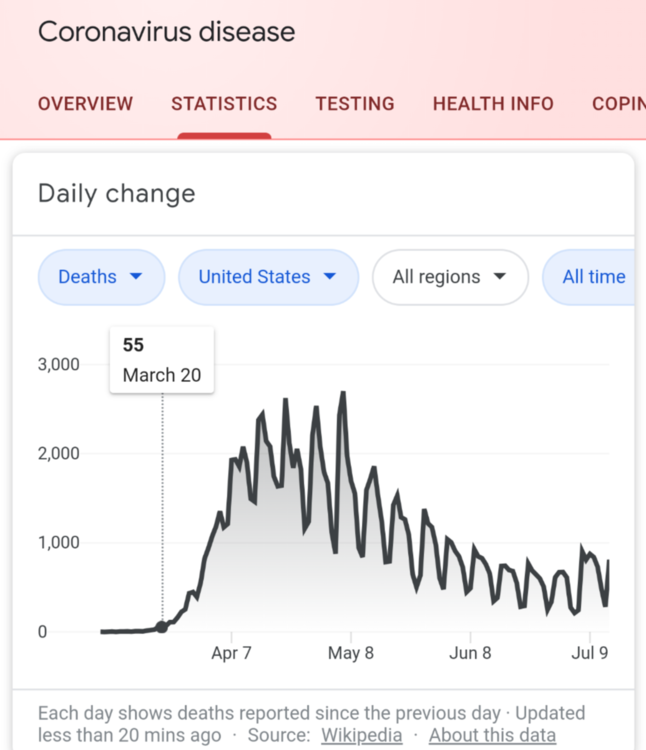Open the Wikipedia source link

[x=361, y=736]
